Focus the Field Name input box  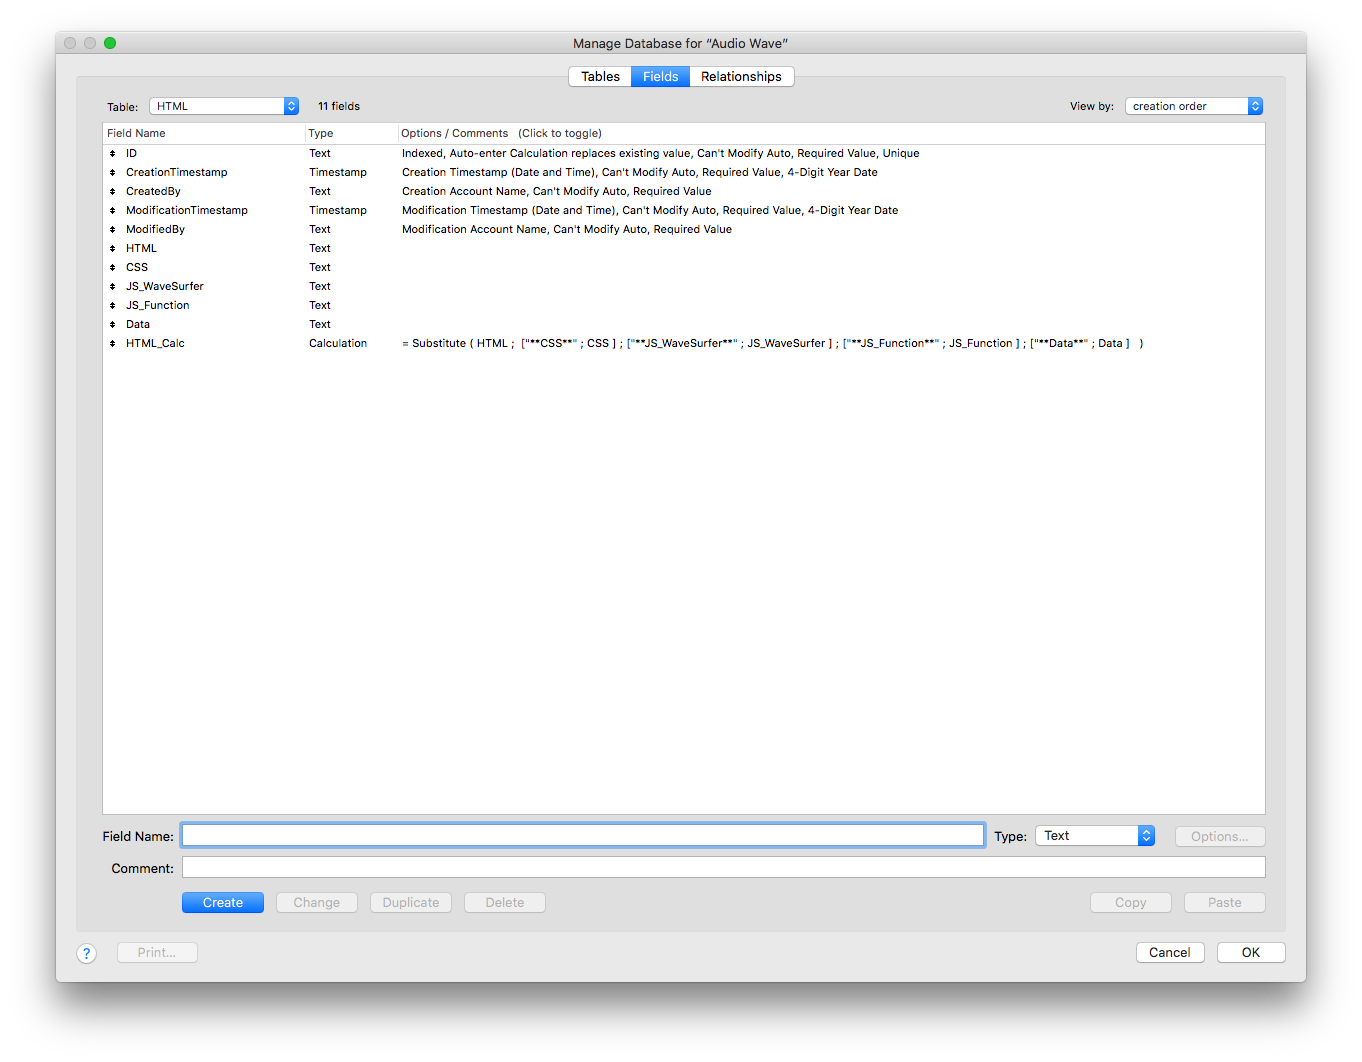pyautogui.click(x=583, y=836)
